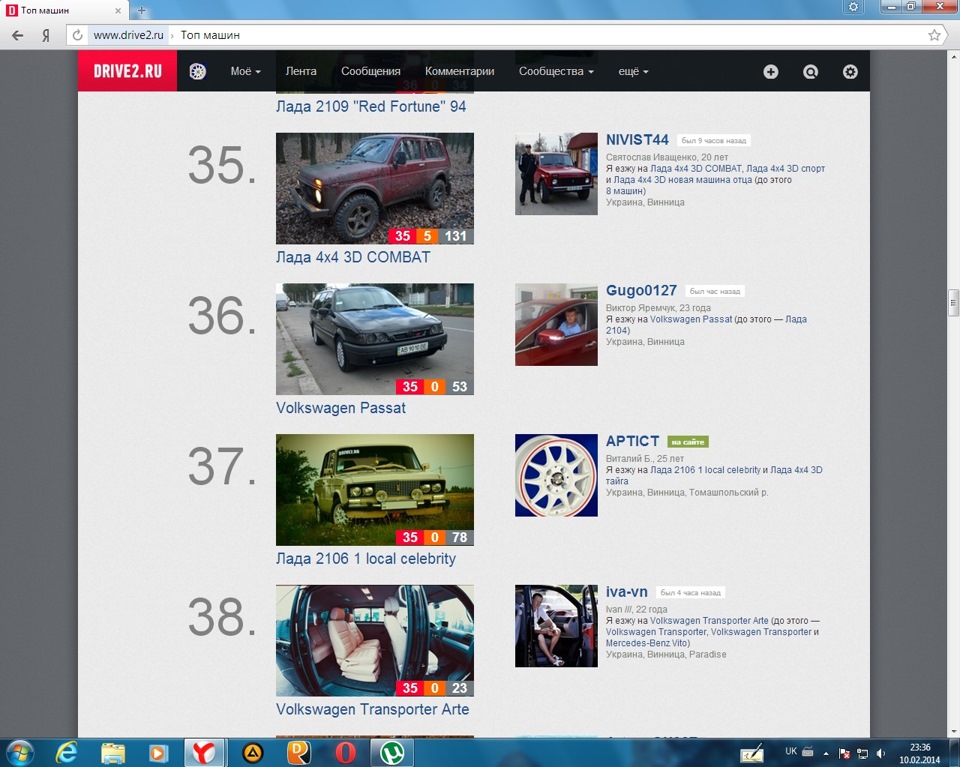Screen dimensions: 960x767
Task: Open the settings gear in the site header
Action: tap(850, 72)
